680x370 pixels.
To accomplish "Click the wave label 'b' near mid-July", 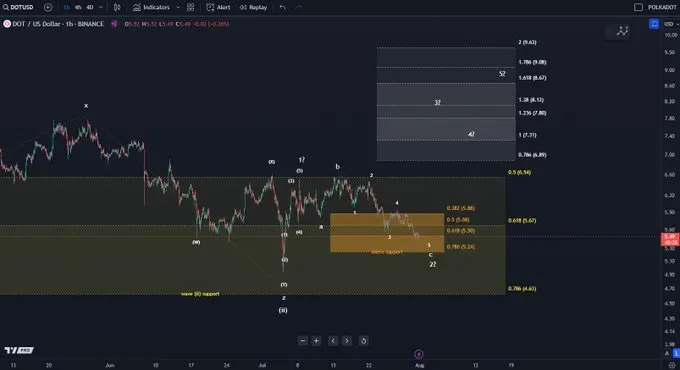I will 337,167.
